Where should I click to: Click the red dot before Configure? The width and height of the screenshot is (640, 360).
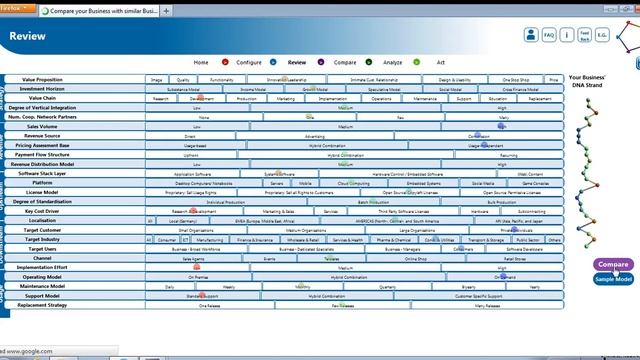(225, 62)
